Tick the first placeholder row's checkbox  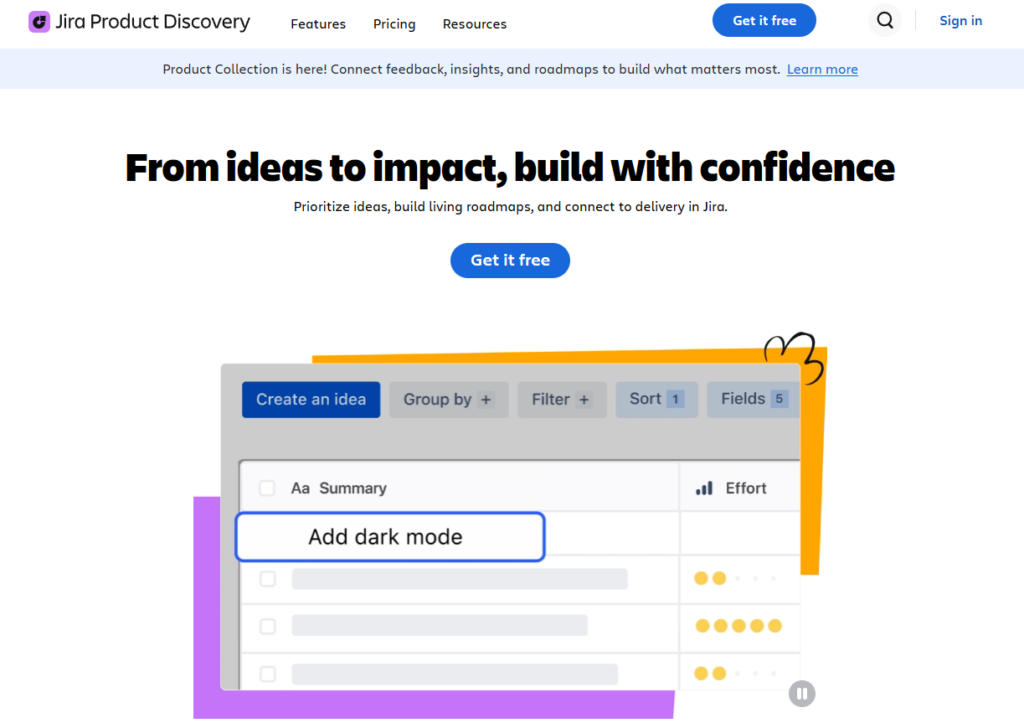pyautogui.click(x=268, y=579)
